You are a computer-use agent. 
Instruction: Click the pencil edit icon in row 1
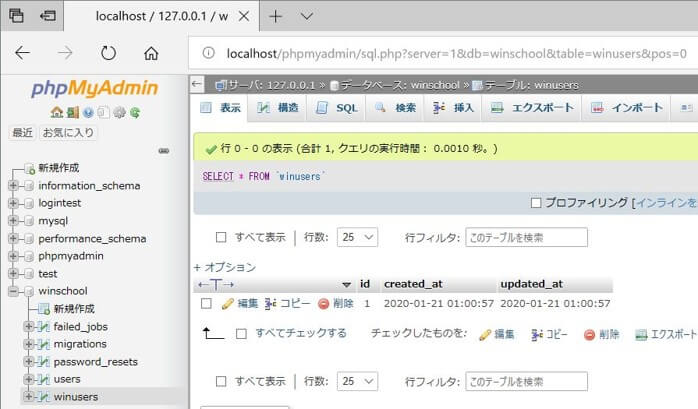[227, 304]
